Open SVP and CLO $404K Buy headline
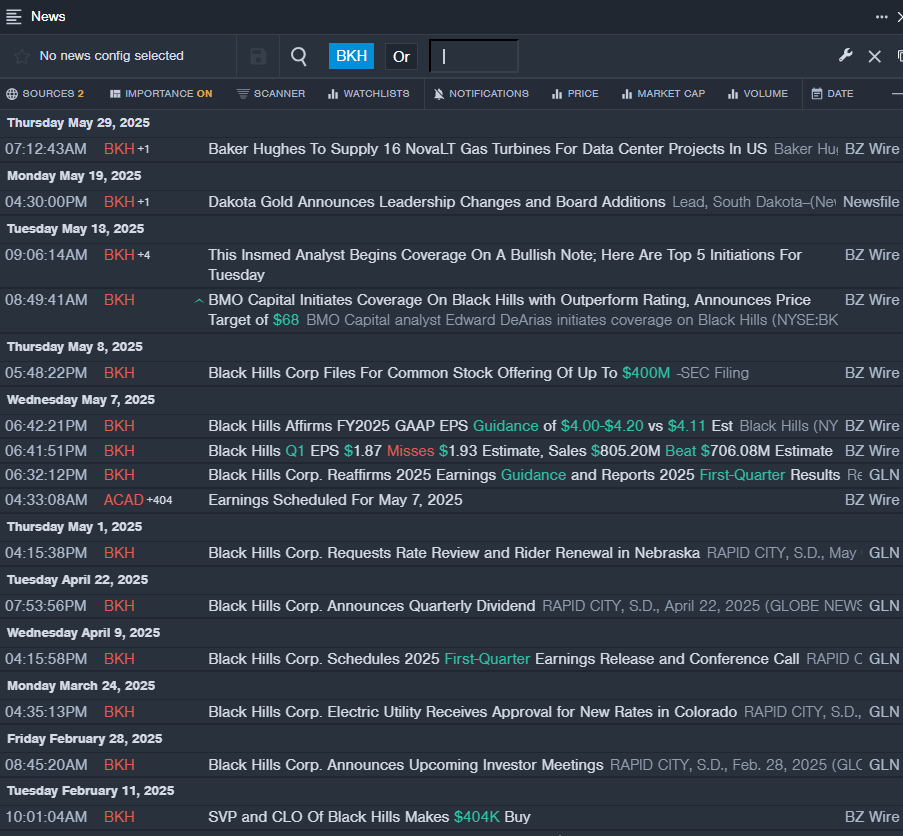This screenshot has height=836, width=903. (369, 817)
